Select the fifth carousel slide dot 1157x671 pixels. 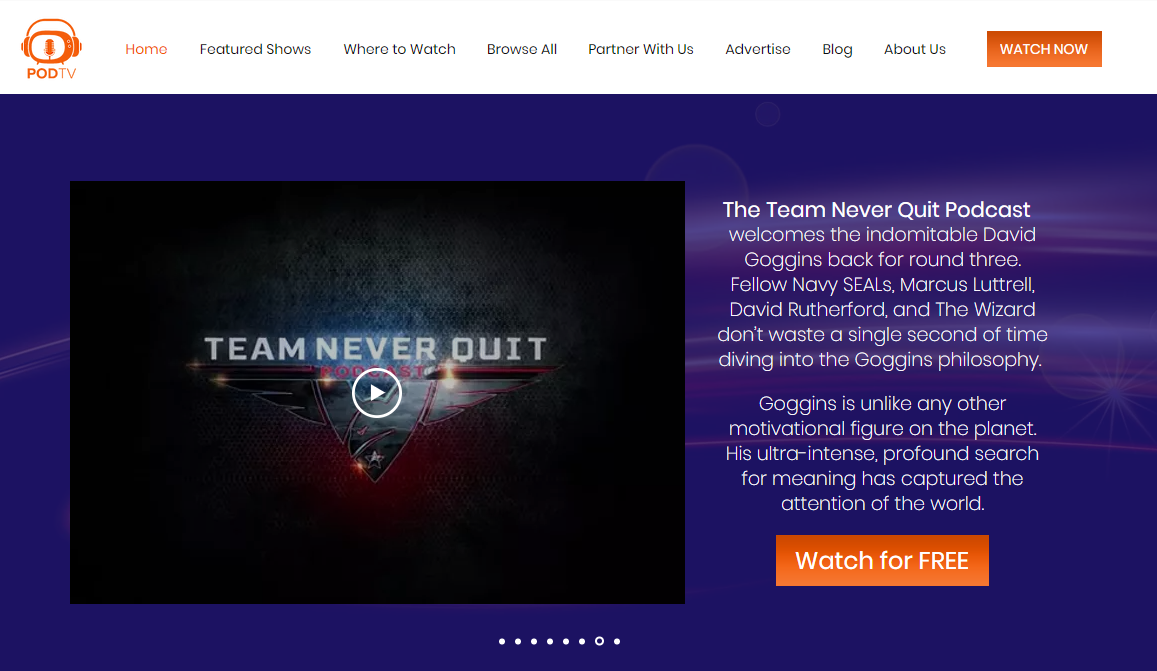point(566,641)
